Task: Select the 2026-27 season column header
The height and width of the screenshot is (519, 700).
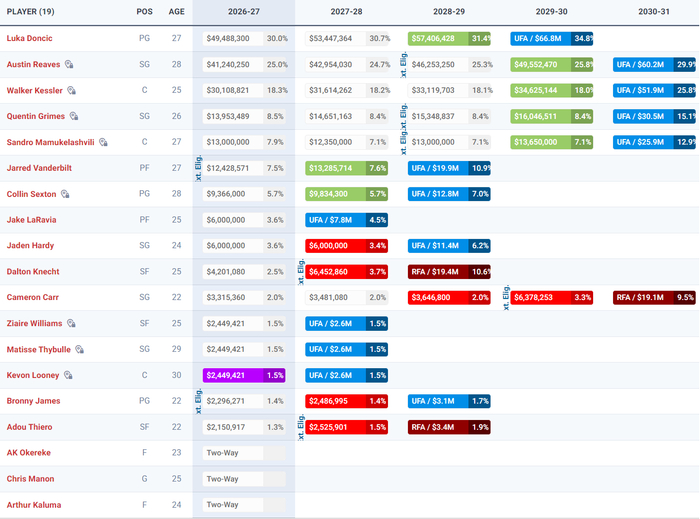Action: 244,12
